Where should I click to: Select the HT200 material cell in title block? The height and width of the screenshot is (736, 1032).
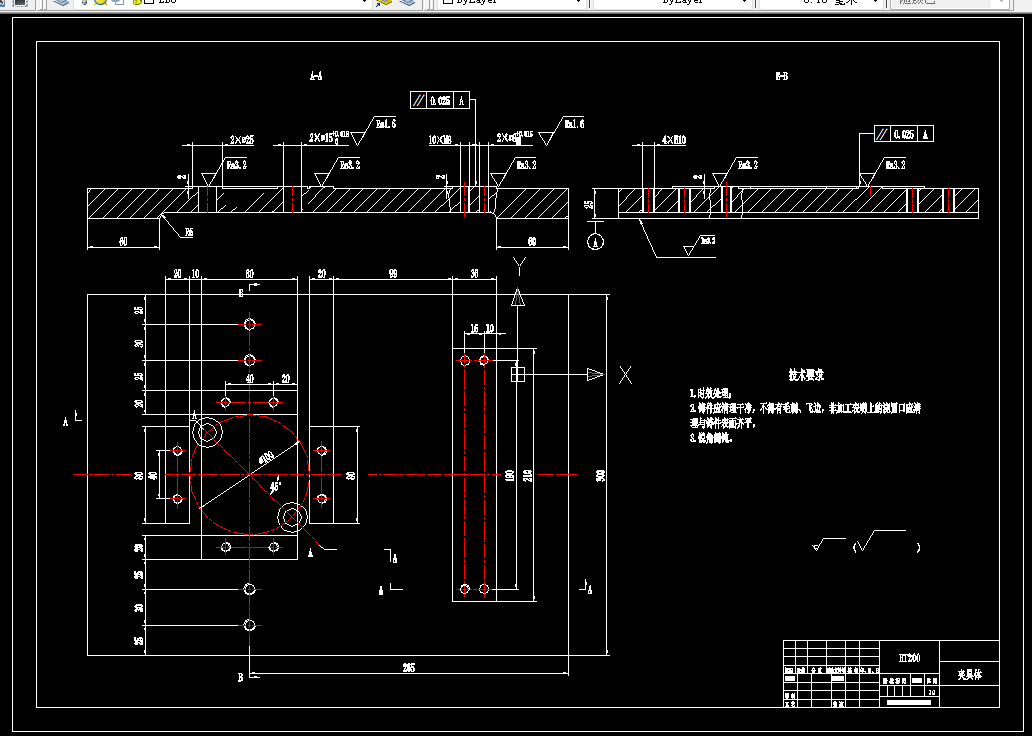click(x=910, y=658)
